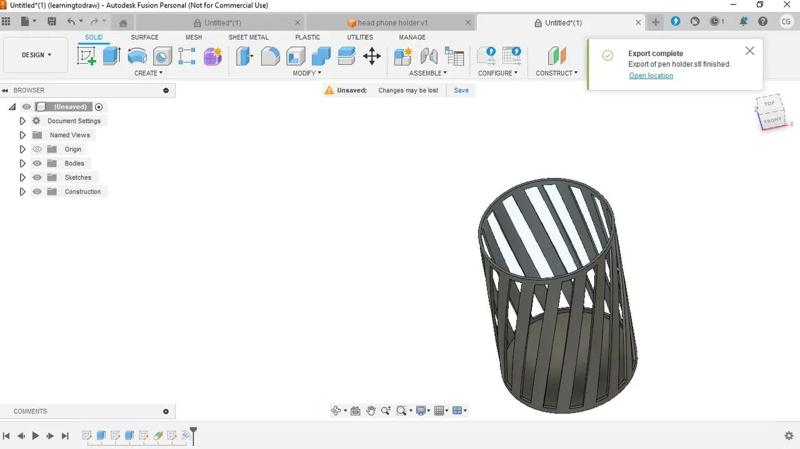Screen dimensions: 800x449
Task: Open the Help question mark icon
Action: 763,21
